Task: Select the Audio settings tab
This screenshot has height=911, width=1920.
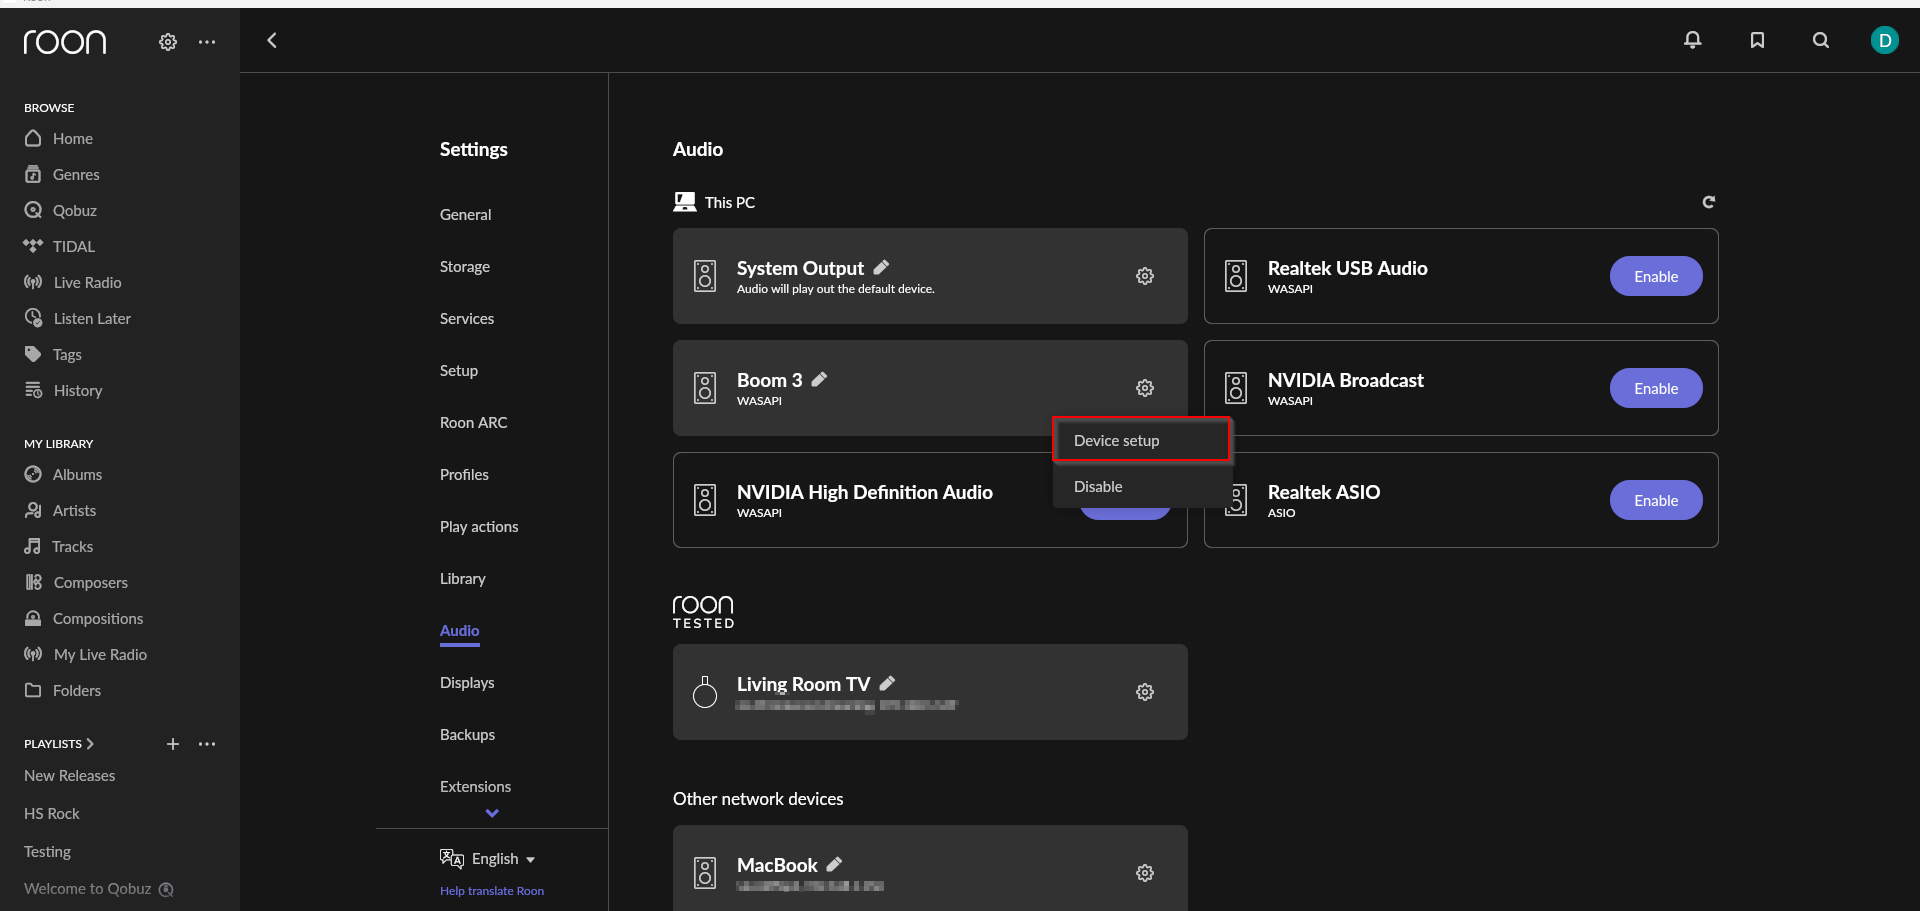Action: tap(460, 630)
